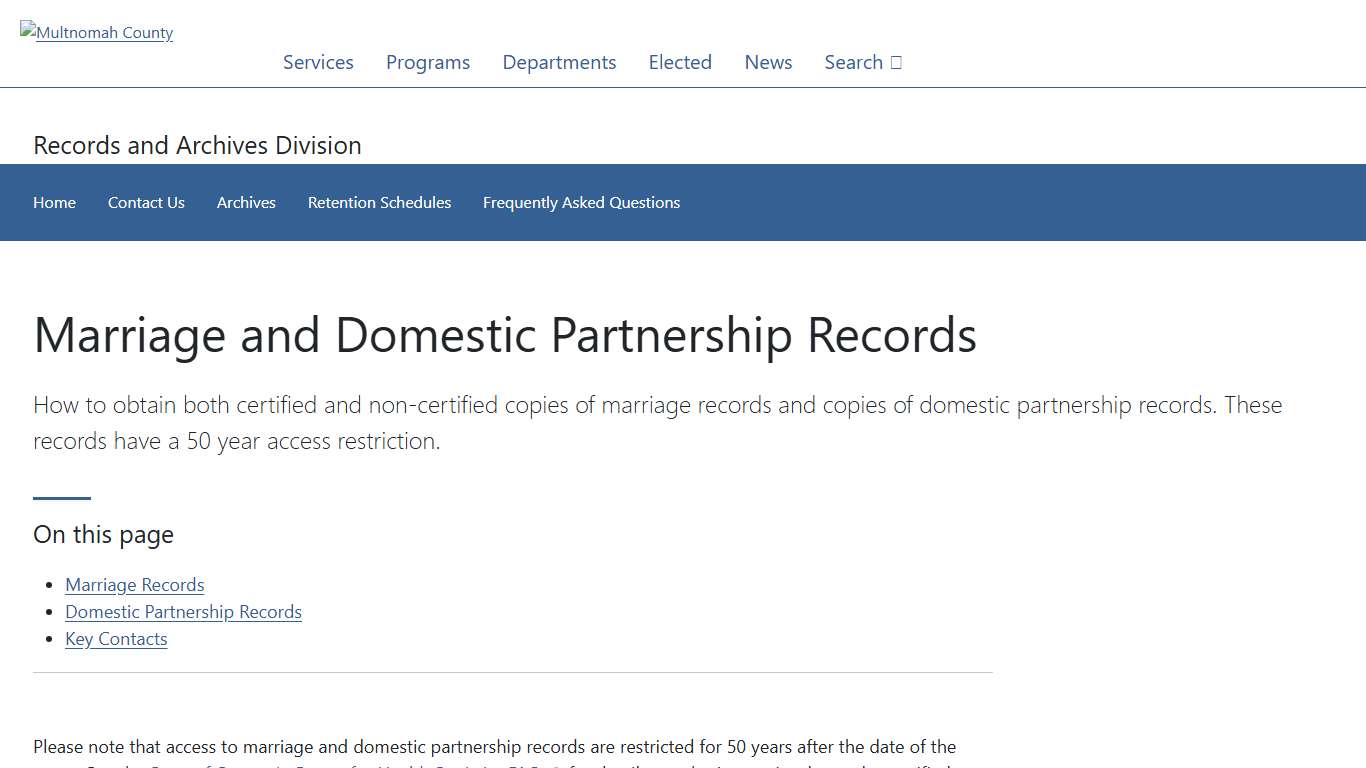This screenshot has width=1366, height=768.
Task: Open the Retention Schedules page
Action: (379, 202)
